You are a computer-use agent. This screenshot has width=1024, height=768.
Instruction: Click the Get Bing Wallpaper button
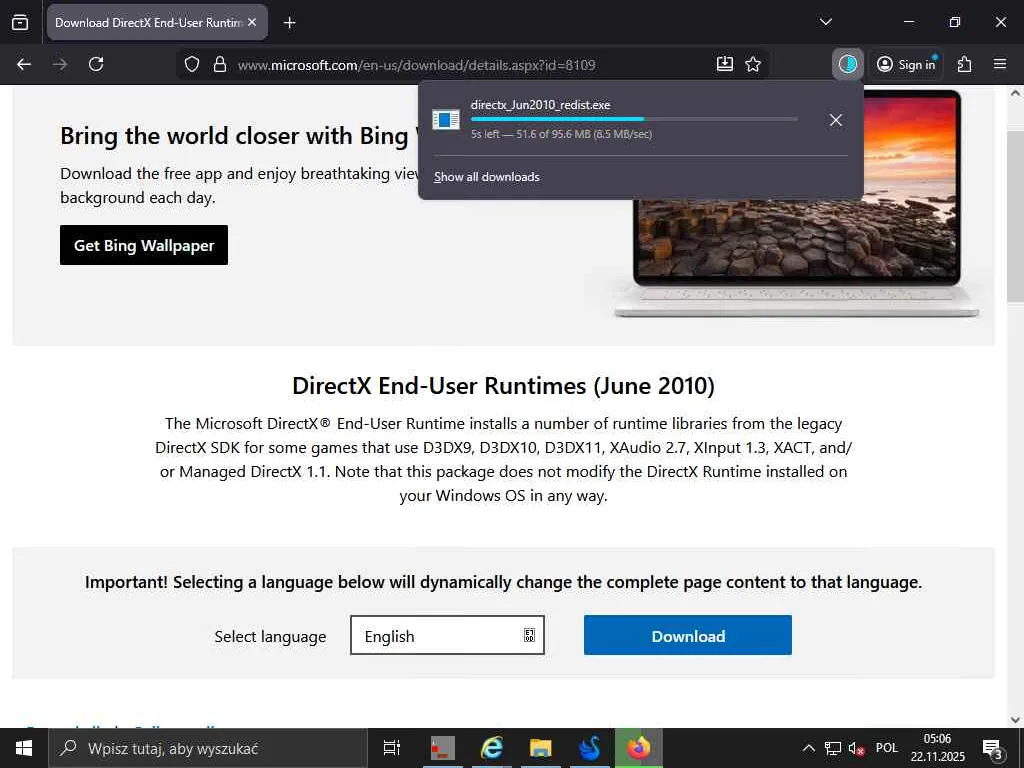click(x=144, y=245)
